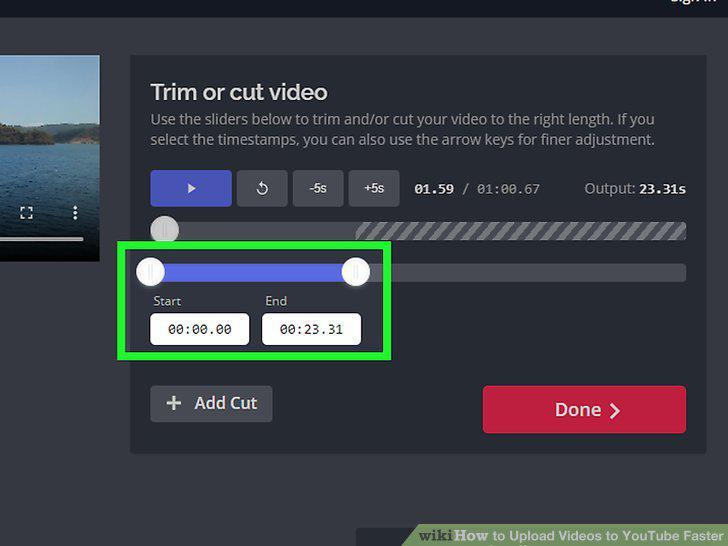Click the End time input field
The image size is (728, 546).
(312, 329)
